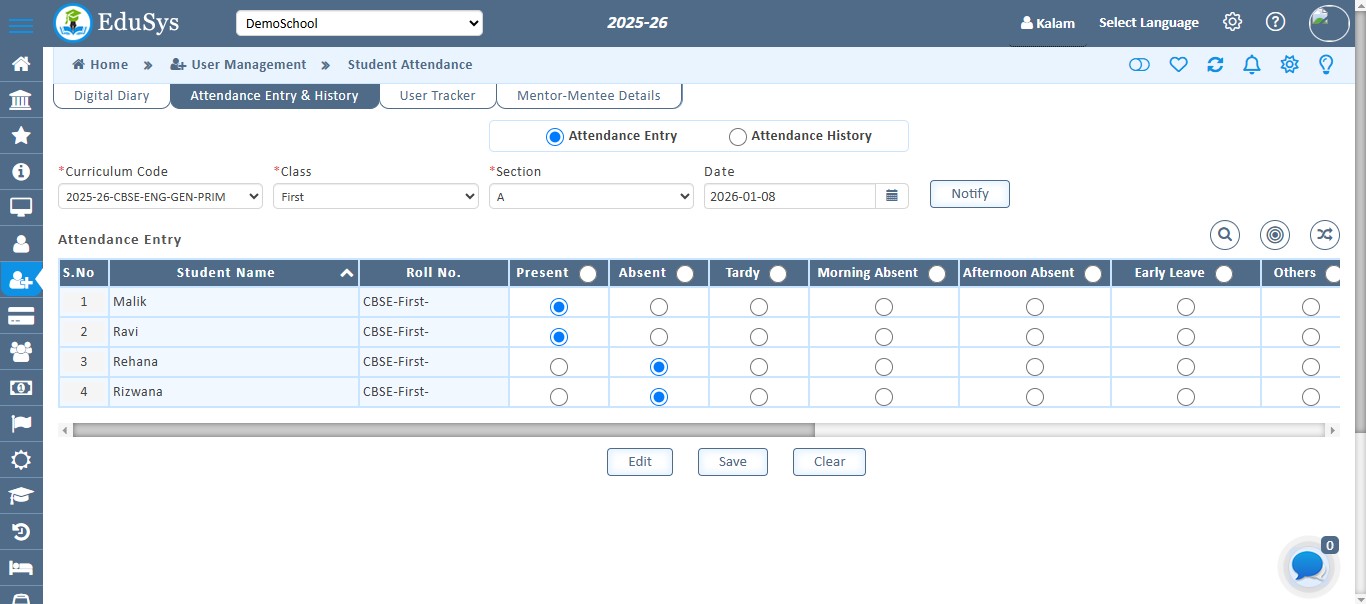Open the search icon above the attendance table

[1225, 234]
